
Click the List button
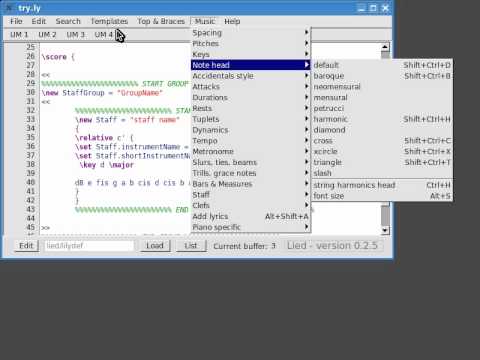click(x=191, y=246)
